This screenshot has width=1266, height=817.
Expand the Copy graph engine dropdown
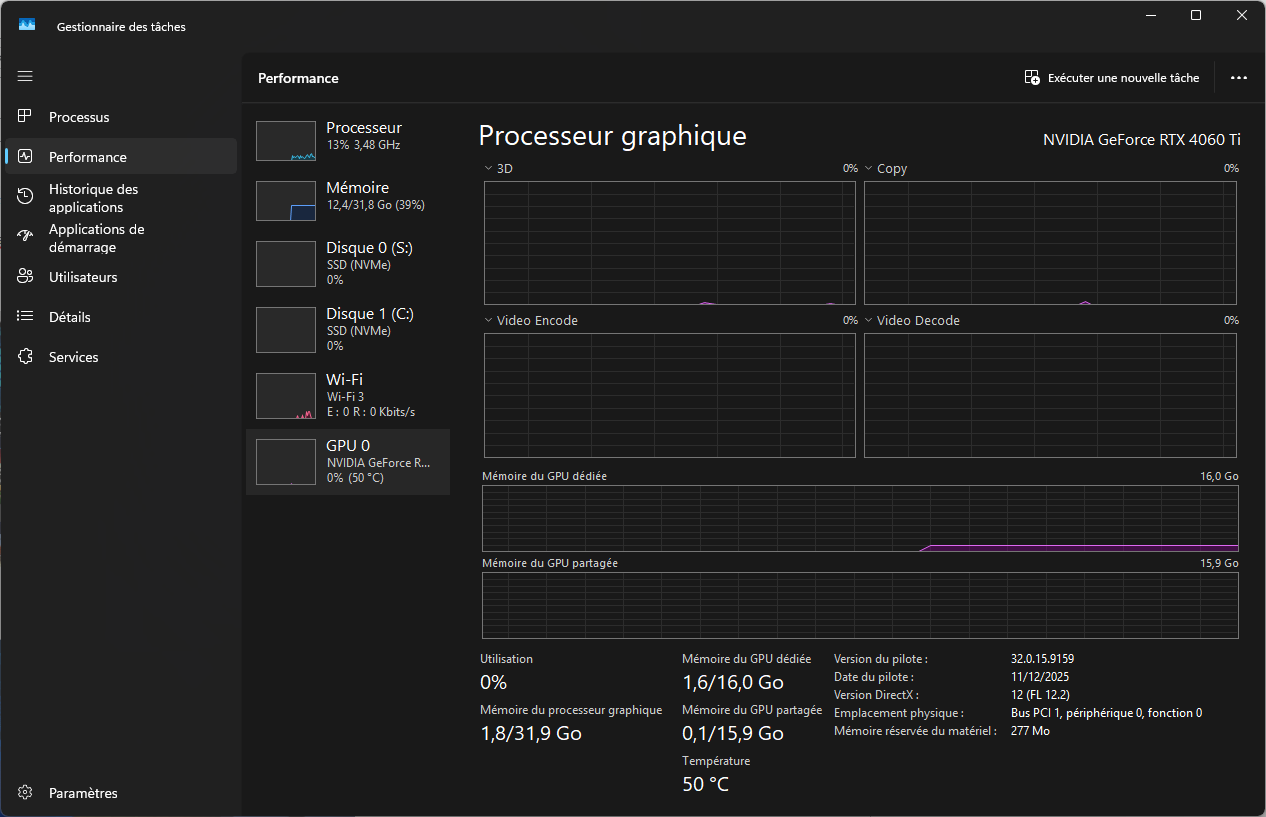point(869,169)
